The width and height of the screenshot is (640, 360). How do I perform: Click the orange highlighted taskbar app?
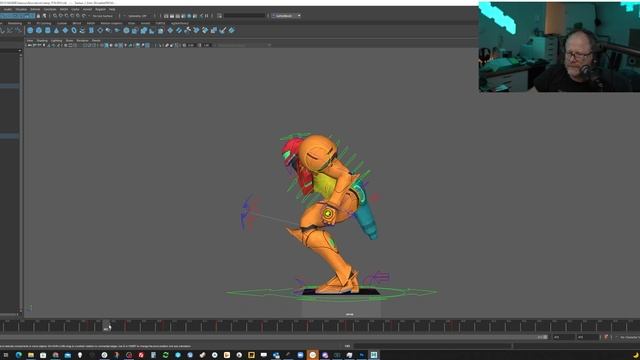point(313,355)
